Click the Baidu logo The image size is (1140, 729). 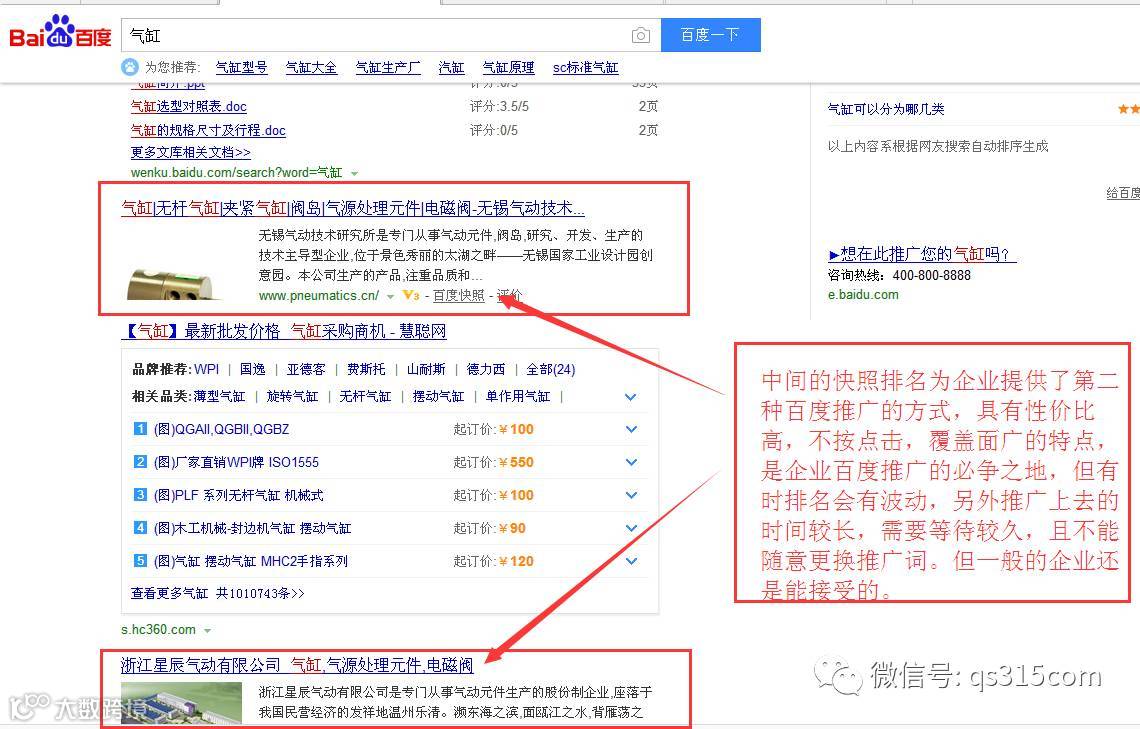tap(60, 33)
